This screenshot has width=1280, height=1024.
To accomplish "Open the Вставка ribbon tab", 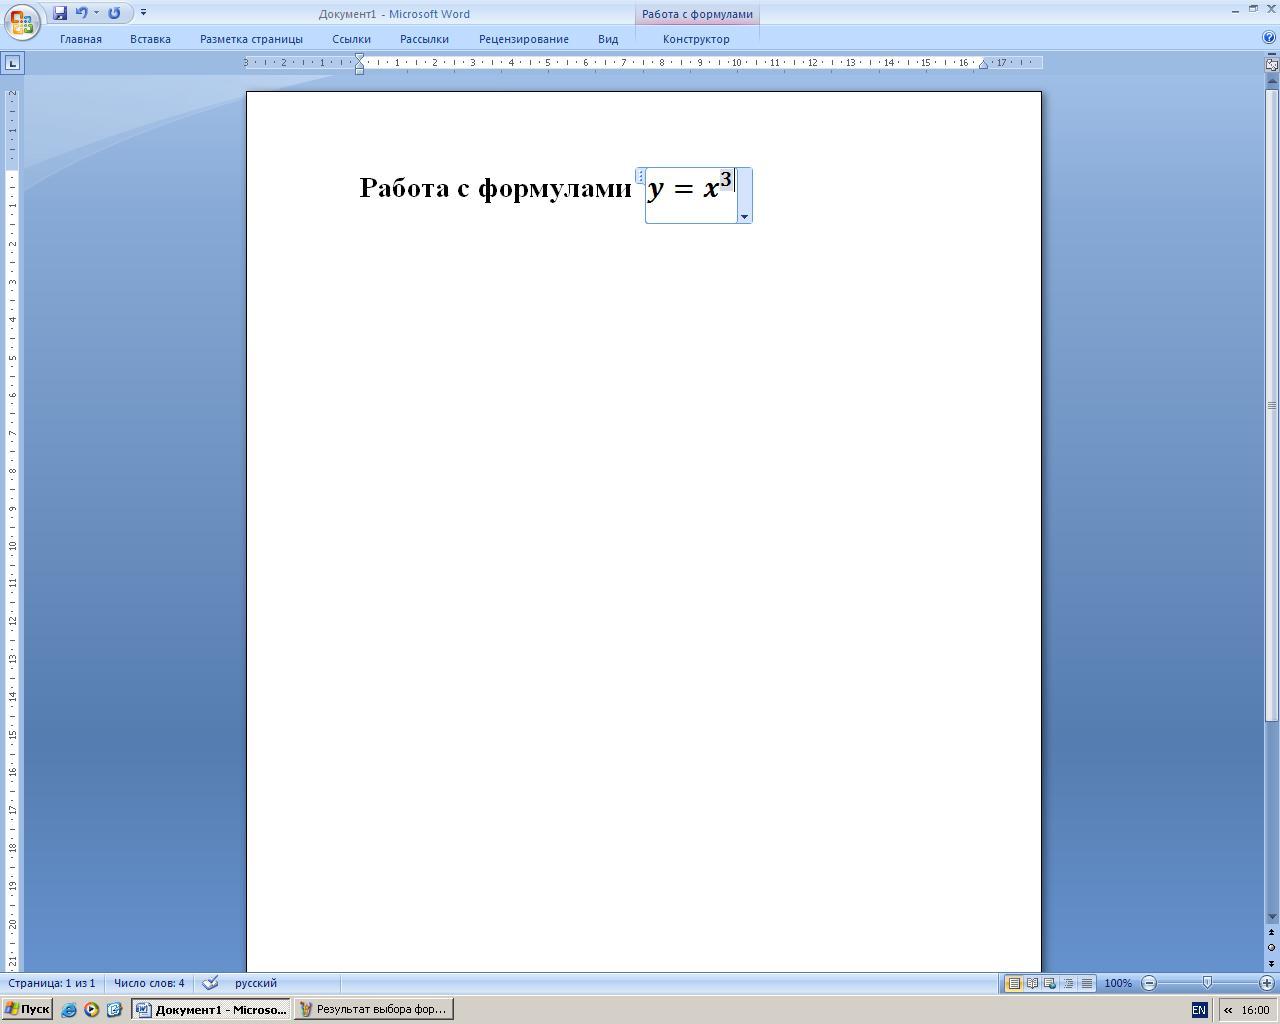I will (x=150, y=39).
